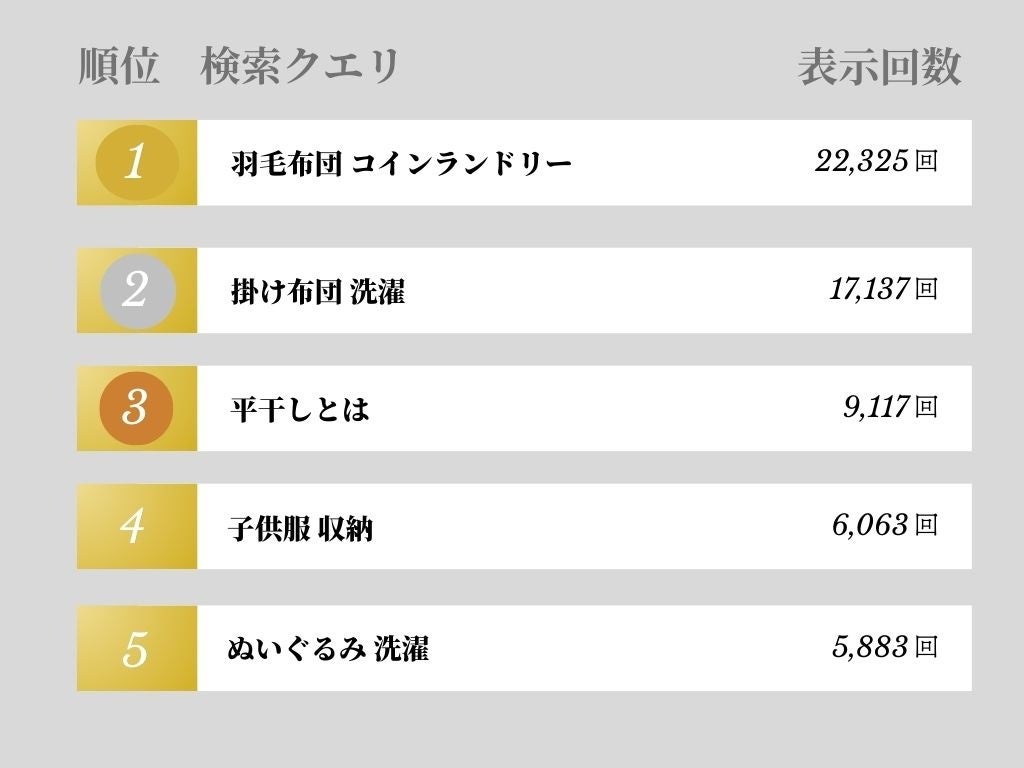Click the 順位 column header

(x=118, y=67)
